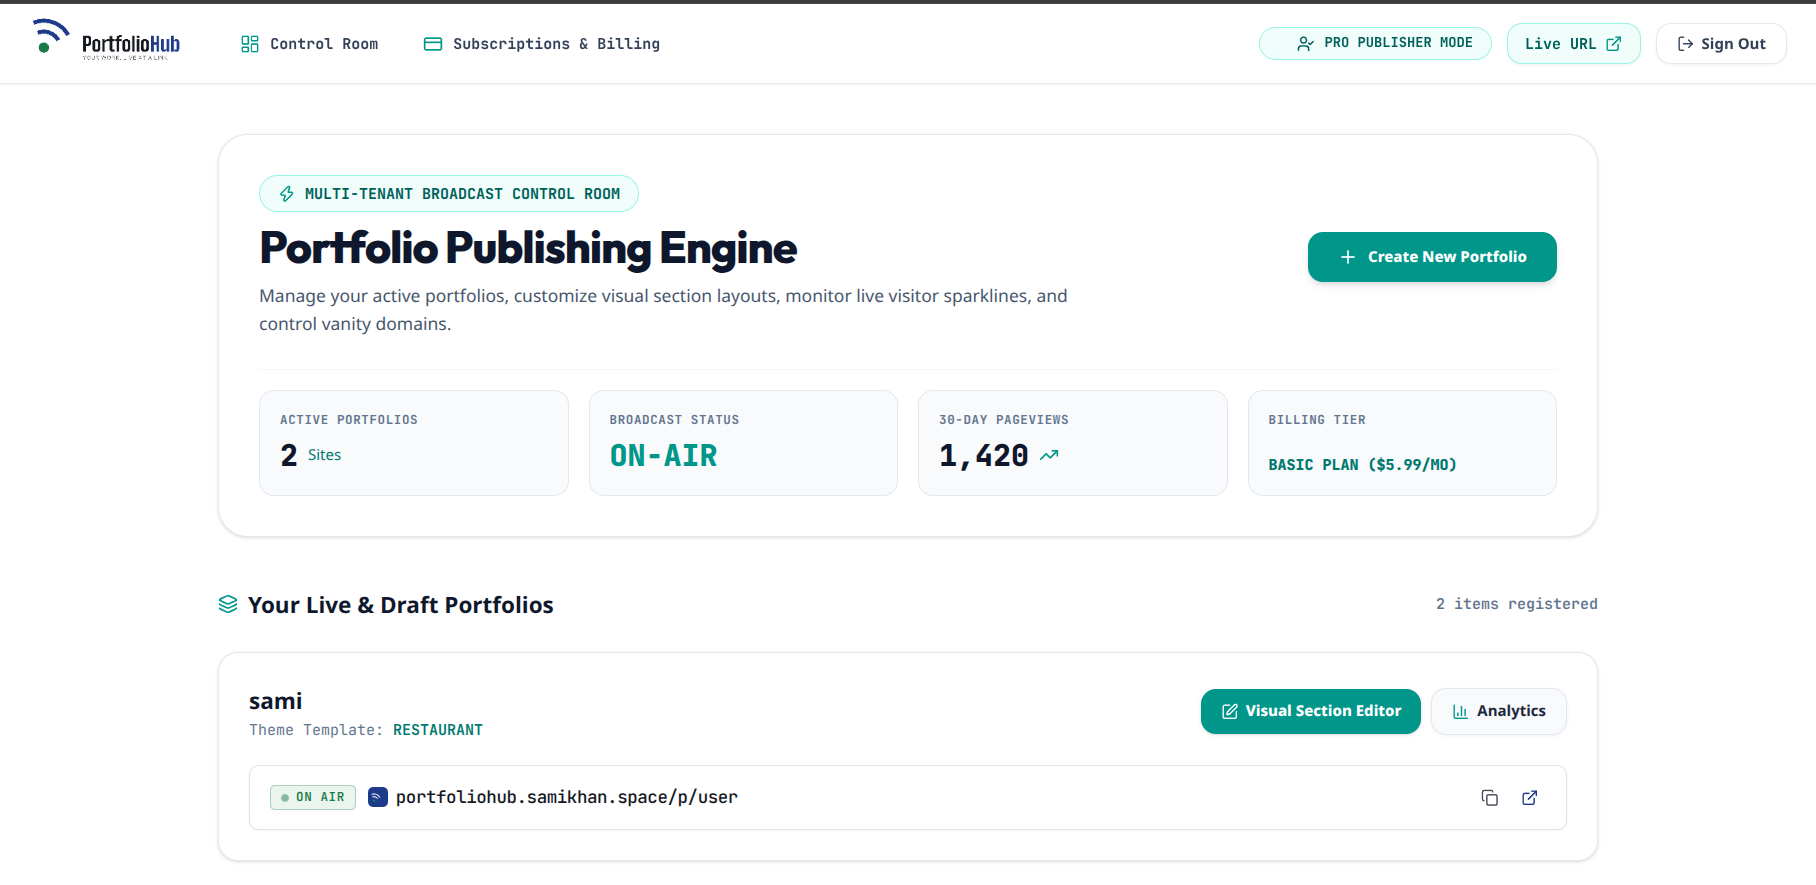This screenshot has width=1816, height=885.
Task: Click the Basic Plan ($5.99/mo) text
Action: tap(1363, 465)
